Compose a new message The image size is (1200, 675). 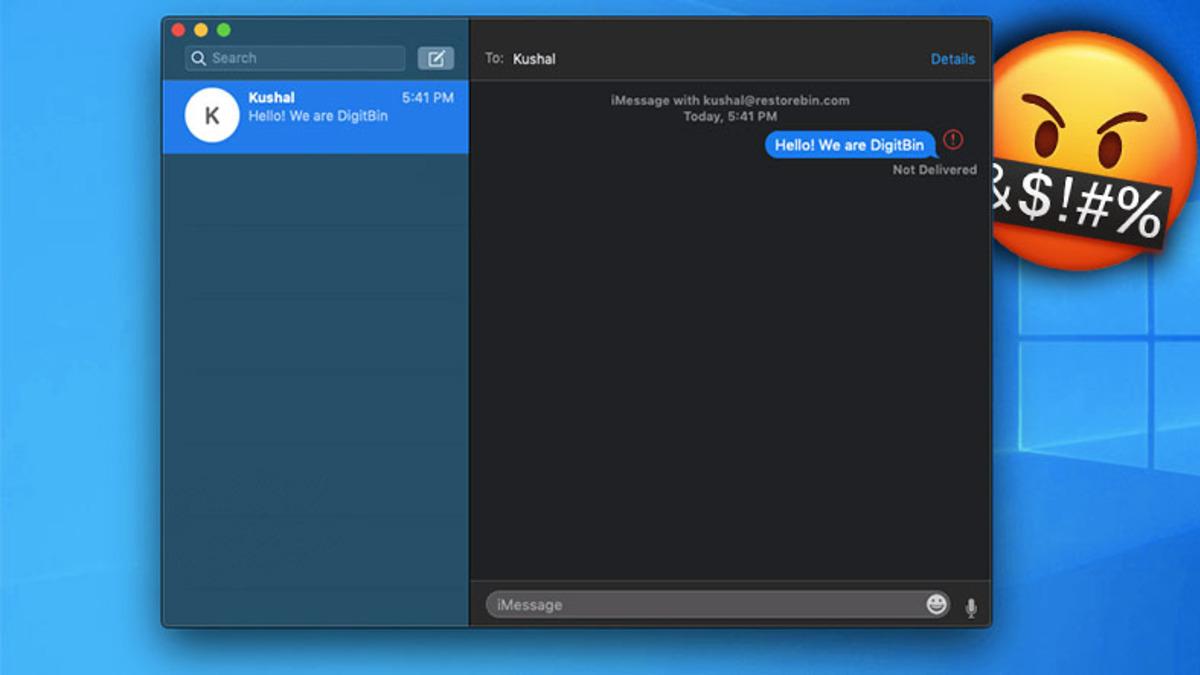435,58
